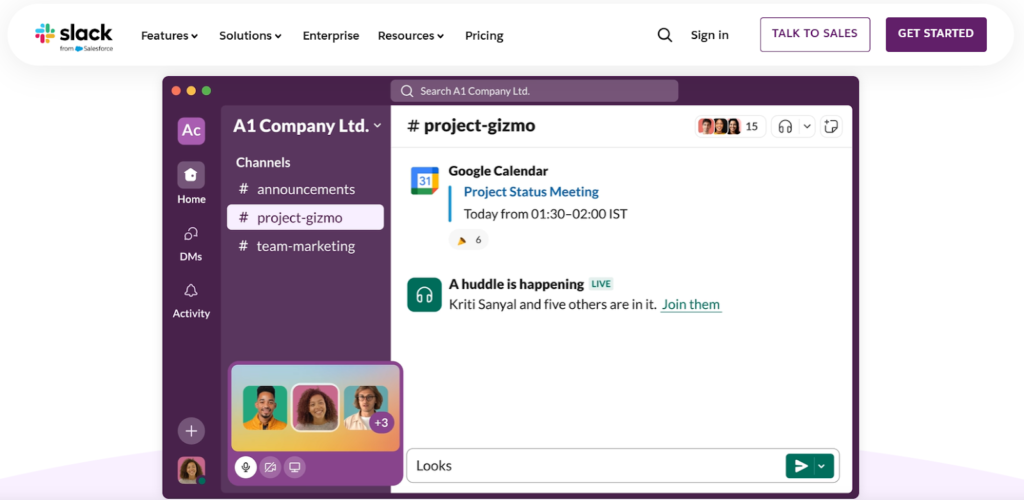Click the LIVE badge on huddle message
This screenshot has height=500, width=1024.
pos(601,284)
